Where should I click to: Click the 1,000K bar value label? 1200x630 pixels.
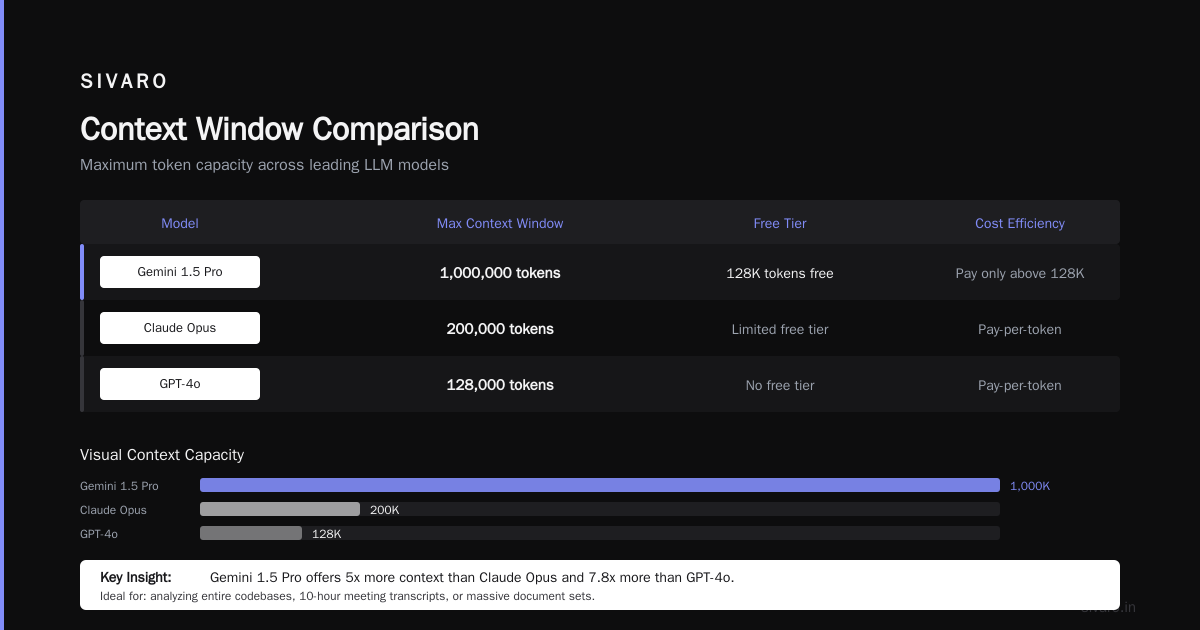1030,486
